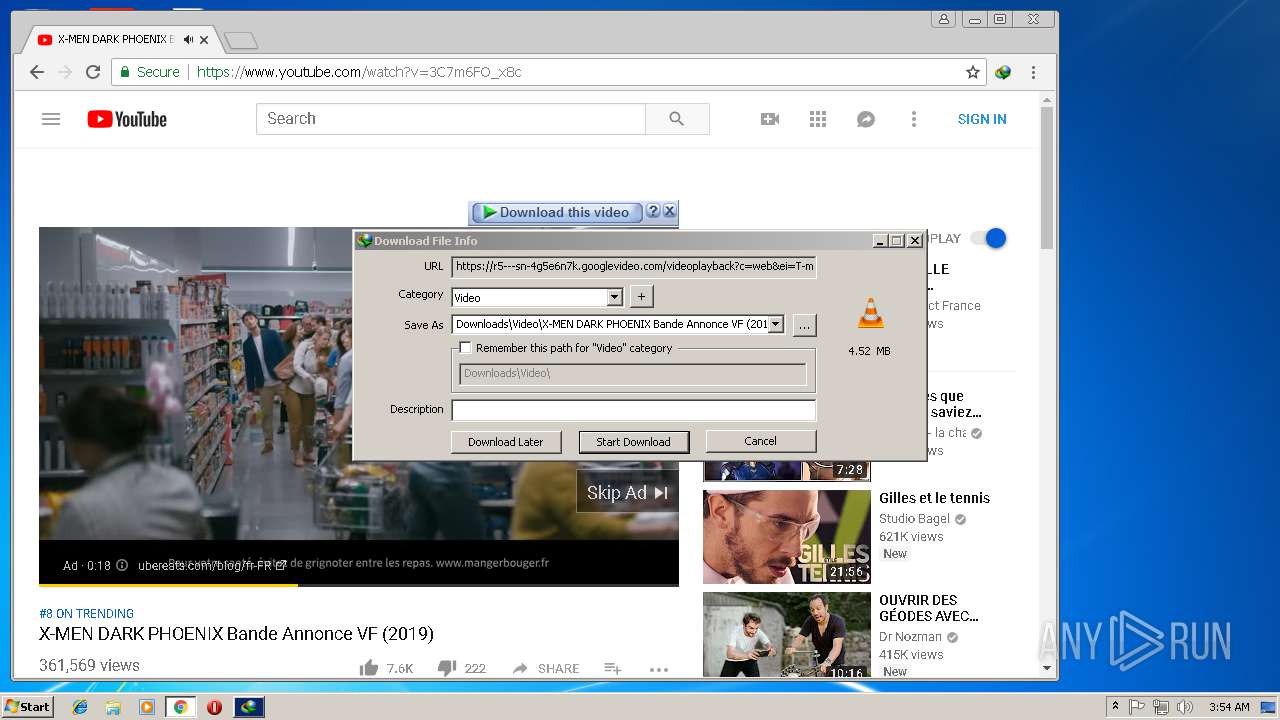This screenshot has width=1280, height=720.
Task: Open the YouTube apps grid
Action: point(818,119)
